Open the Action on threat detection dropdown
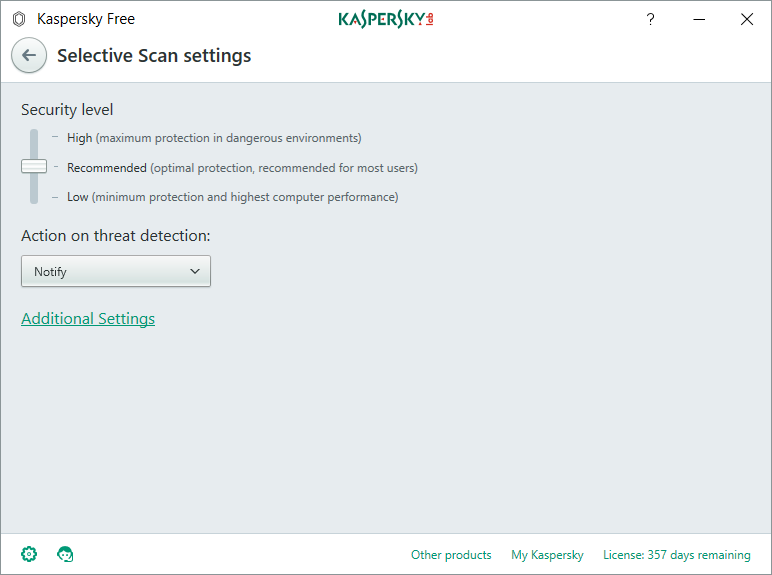This screenshot has height=575, width=772. coord(116,271)
